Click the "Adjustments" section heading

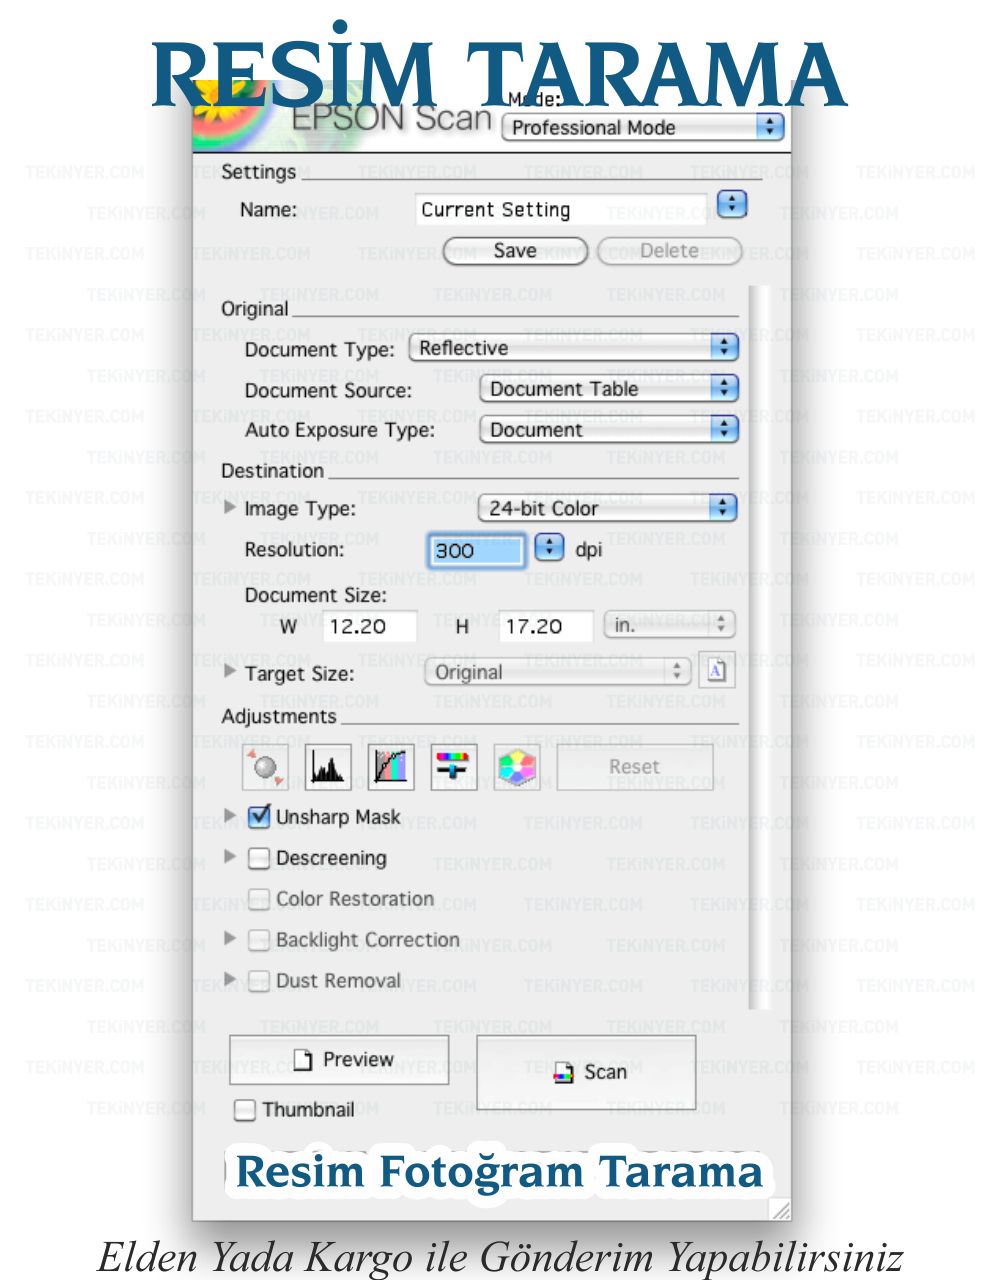pos(279,717)
